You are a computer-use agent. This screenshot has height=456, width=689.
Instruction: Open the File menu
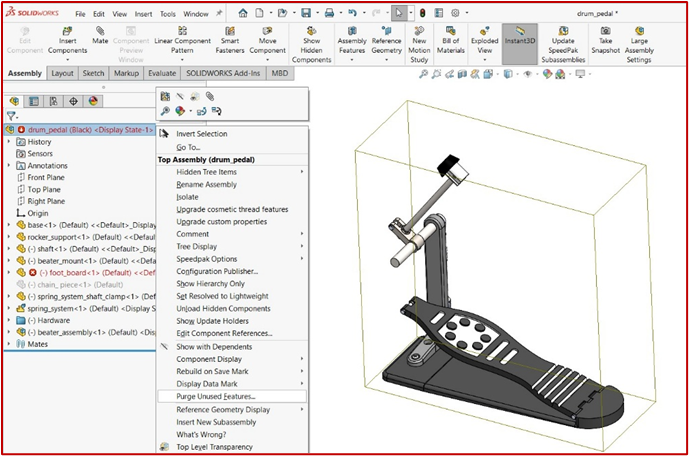(80, 14)
